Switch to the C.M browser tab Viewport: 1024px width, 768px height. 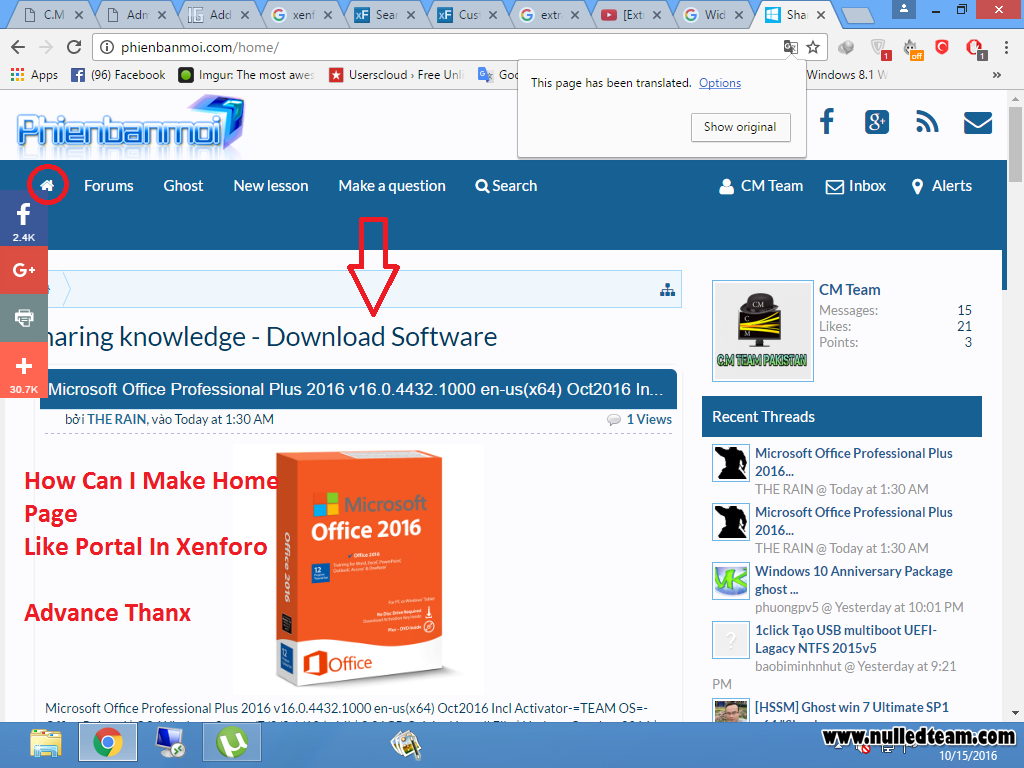click(52, 14)
